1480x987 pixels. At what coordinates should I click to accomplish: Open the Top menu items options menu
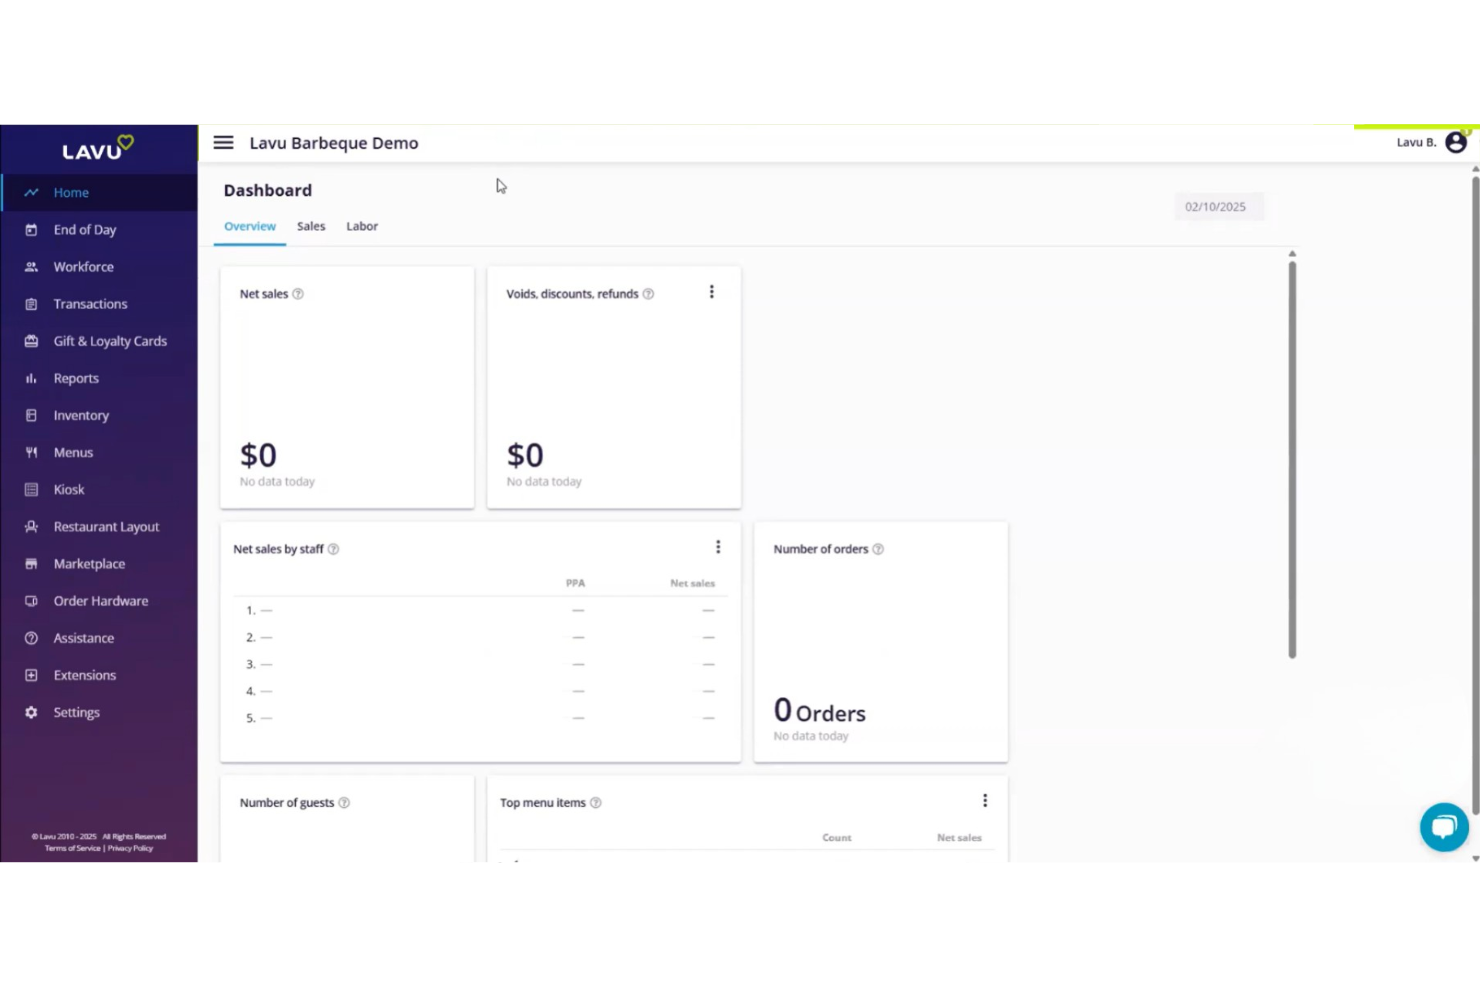coord(985,800)
